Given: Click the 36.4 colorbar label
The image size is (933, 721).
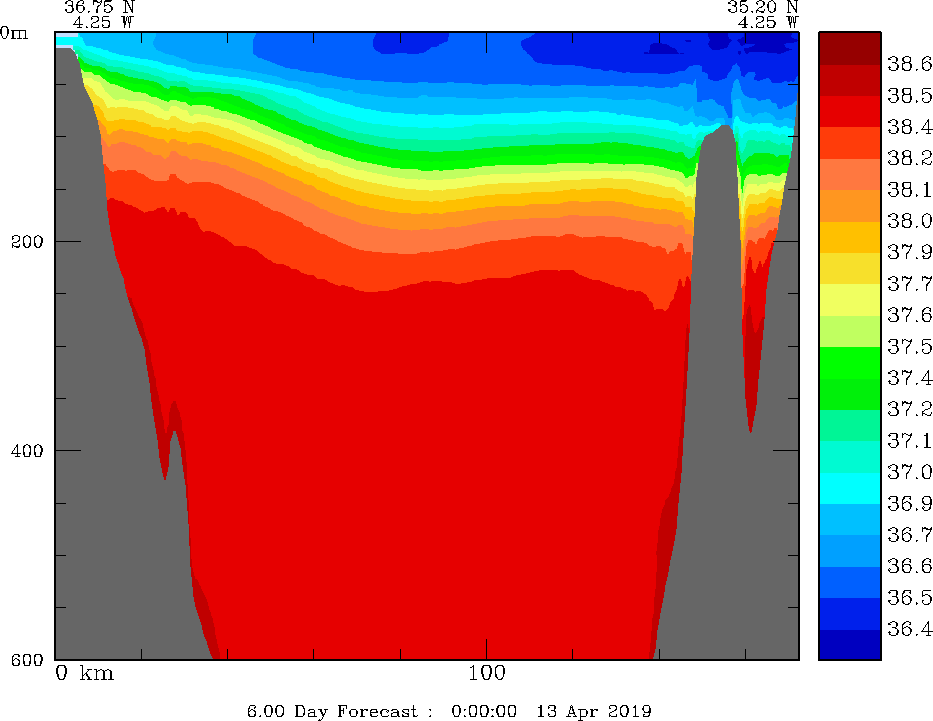Looking at the screenshot, I should click(909, 629).
